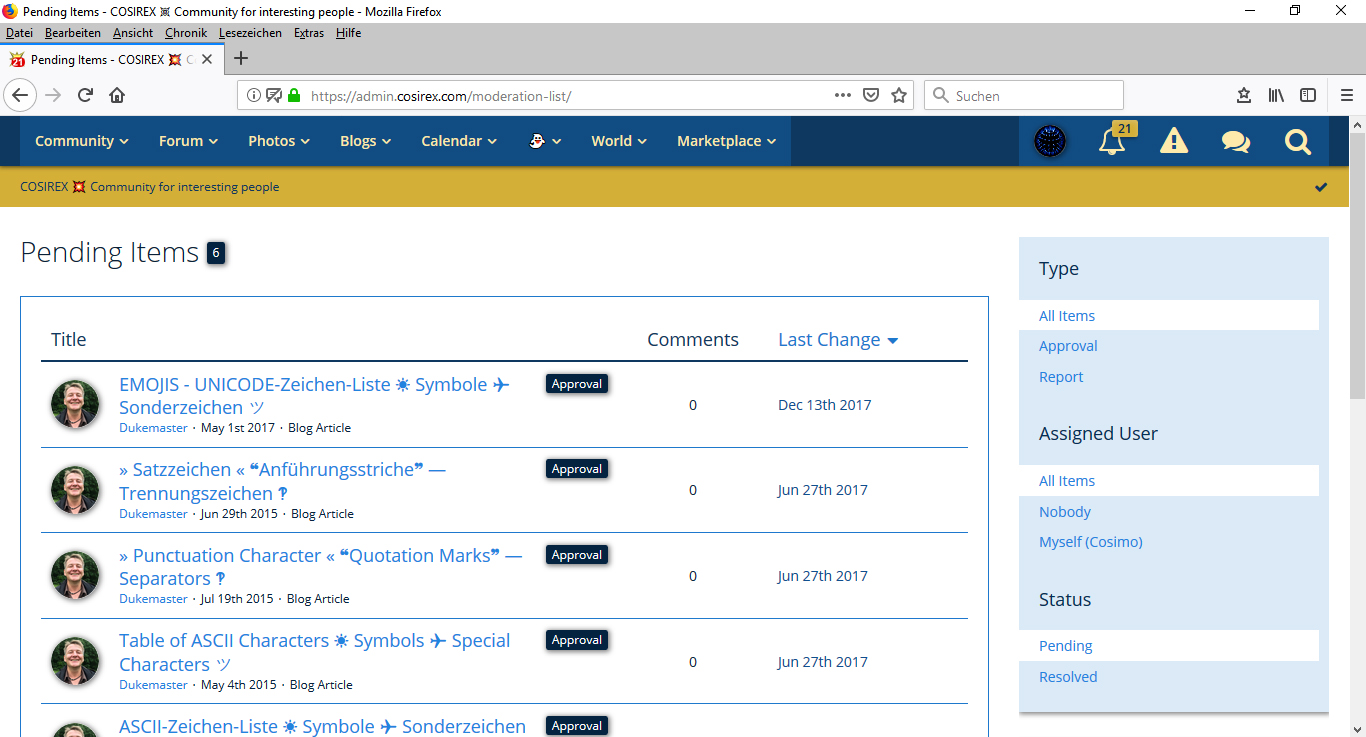Open the Chronik menu in menu bar
This screenshot has height=737, width=1366.
click(x=186, y=33)
